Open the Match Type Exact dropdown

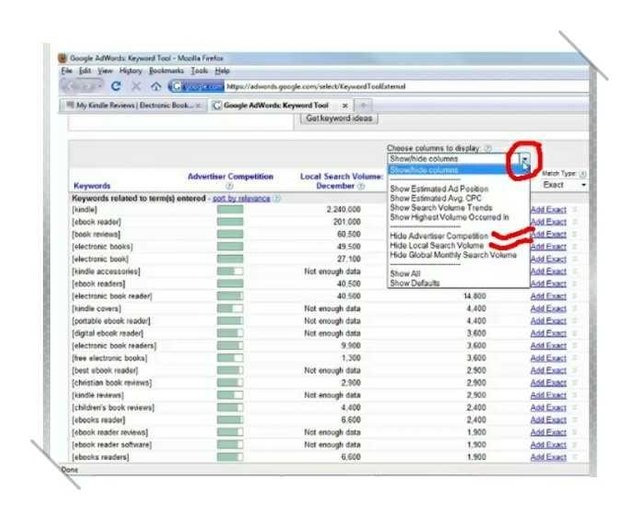(564, 185)
